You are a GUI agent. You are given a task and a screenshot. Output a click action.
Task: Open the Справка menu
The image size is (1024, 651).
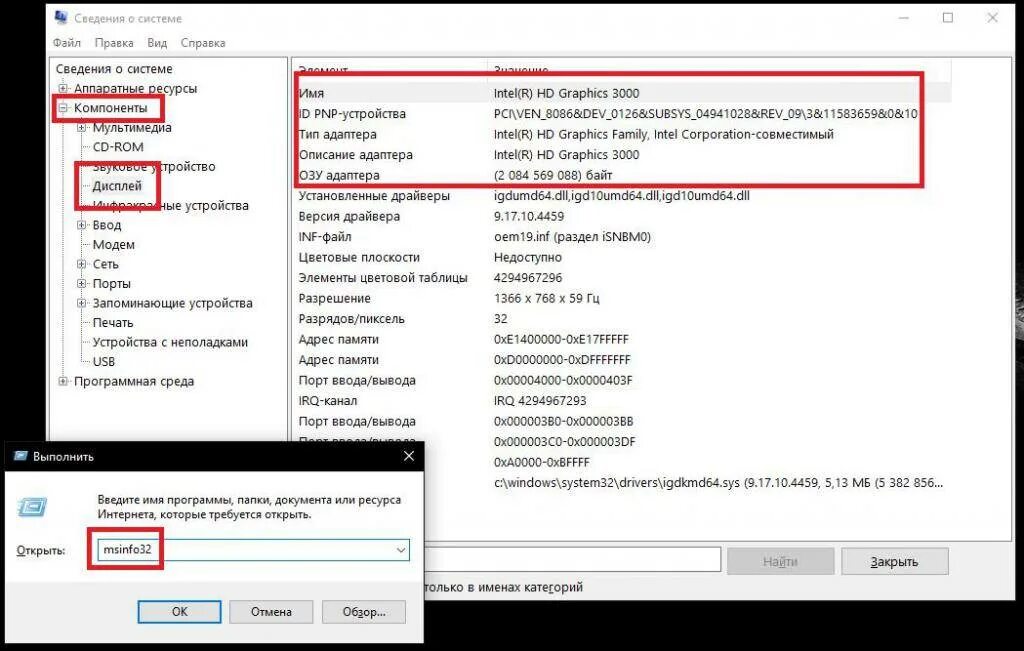203,42
